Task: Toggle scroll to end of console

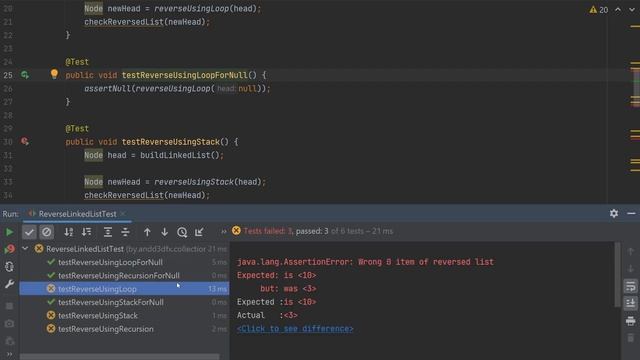Action: pos(631,303)
